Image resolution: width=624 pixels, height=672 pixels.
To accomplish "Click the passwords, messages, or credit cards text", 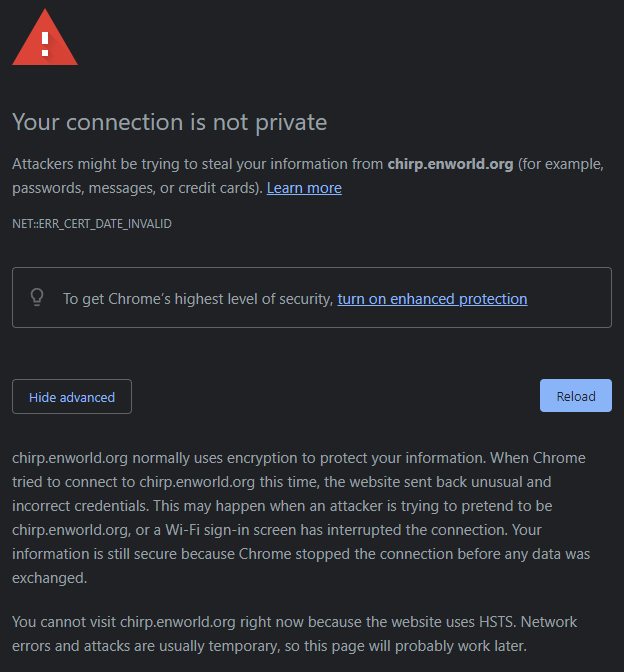I will (x=135, y=188).
